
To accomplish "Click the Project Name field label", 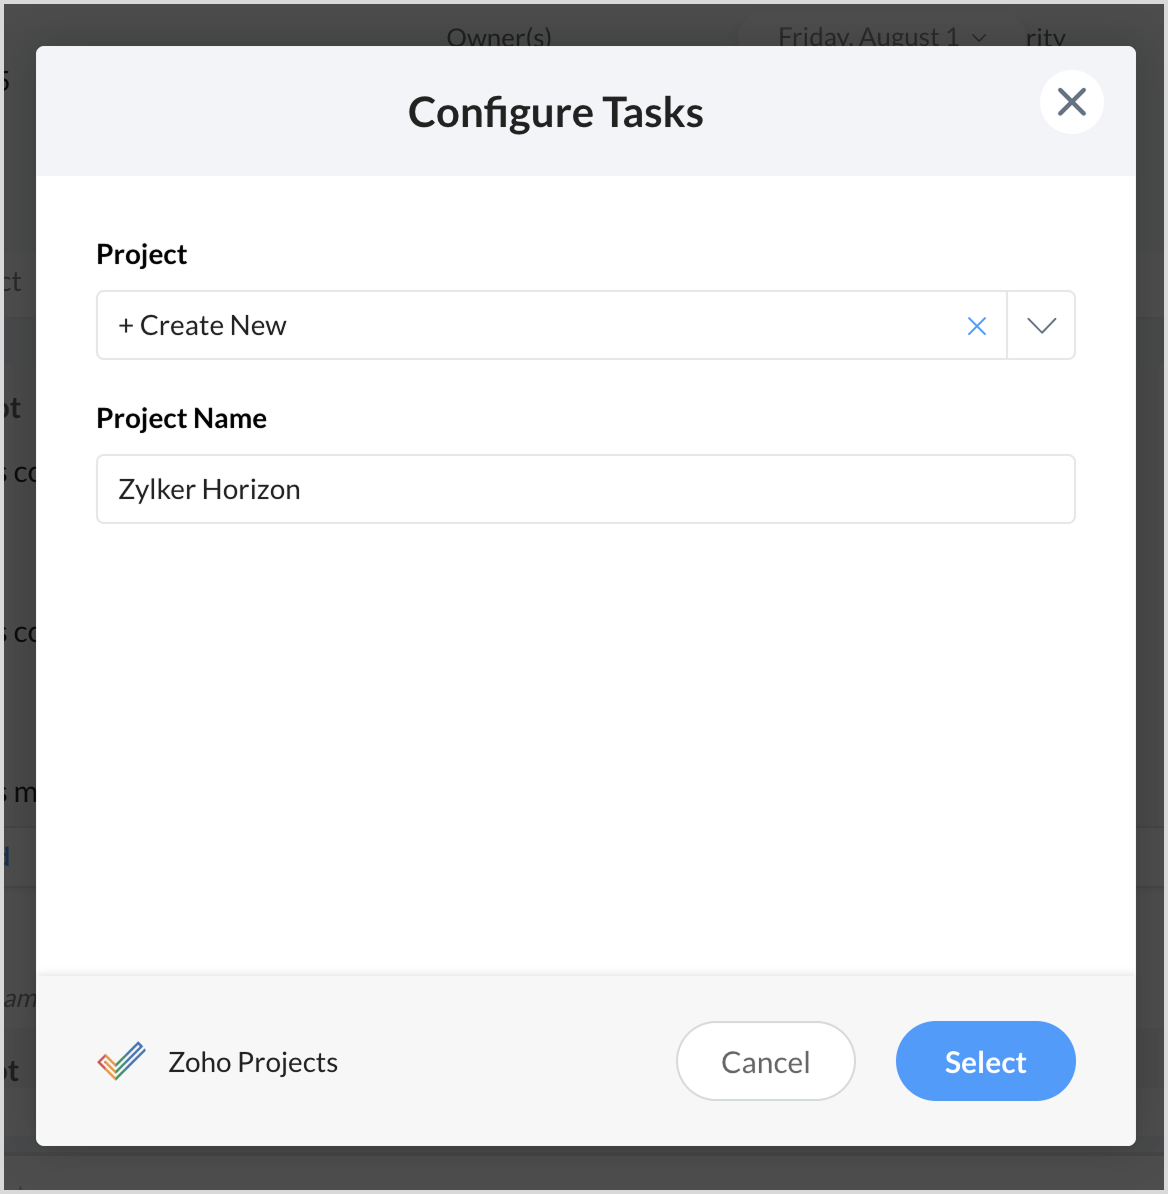I will 181,418.
